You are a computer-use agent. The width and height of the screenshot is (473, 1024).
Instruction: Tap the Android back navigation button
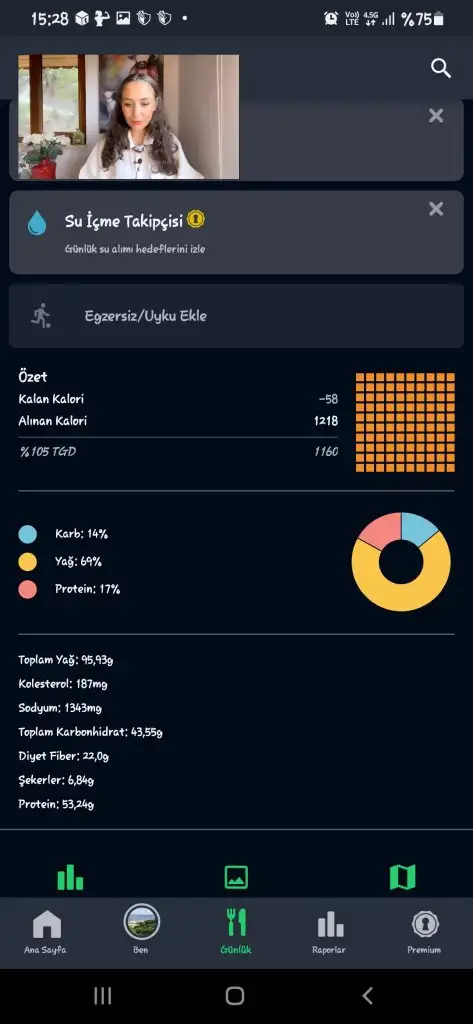(368, 996)
